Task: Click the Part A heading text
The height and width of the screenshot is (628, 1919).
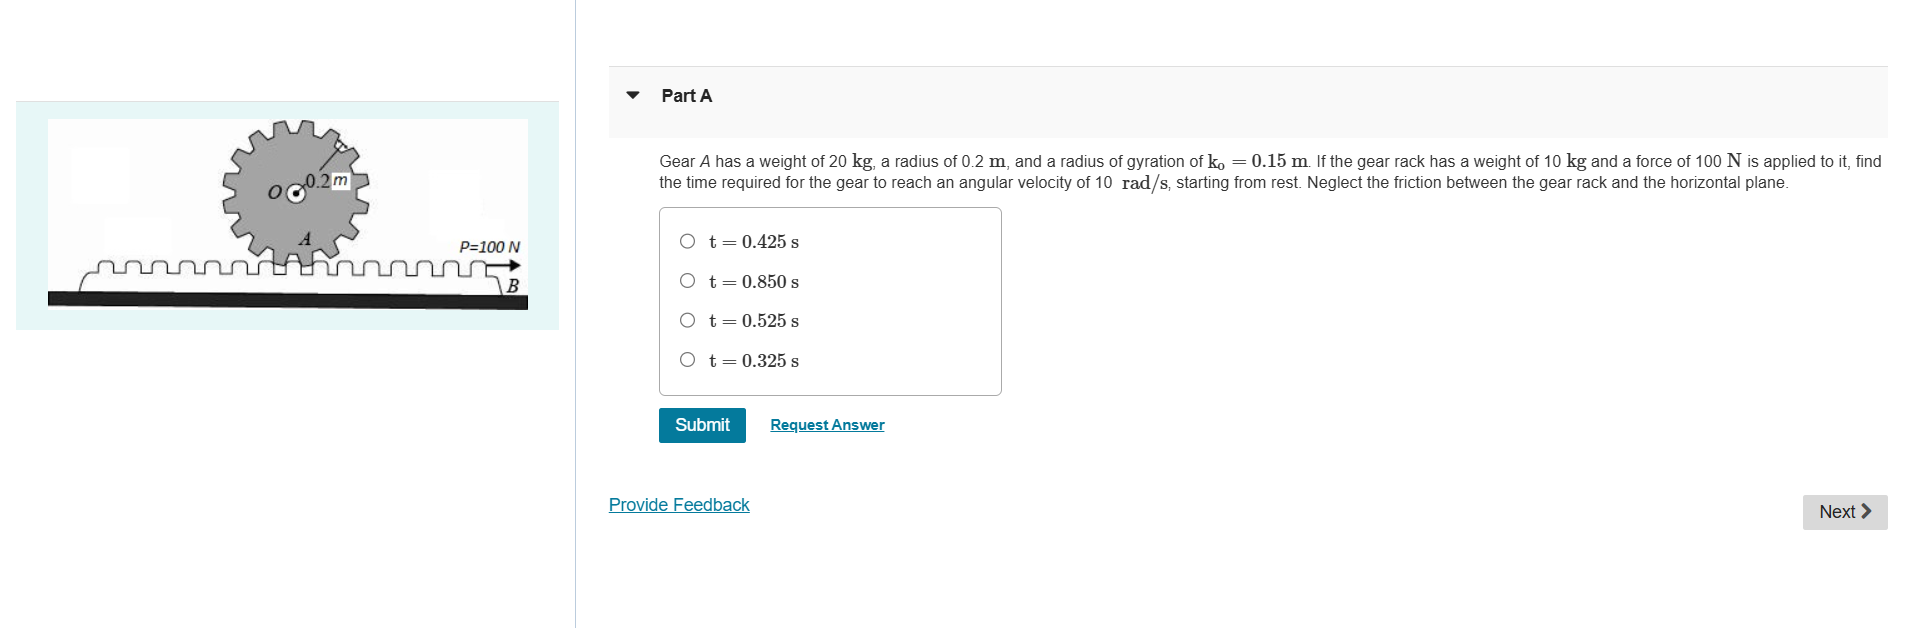Action: coord(685,95)
